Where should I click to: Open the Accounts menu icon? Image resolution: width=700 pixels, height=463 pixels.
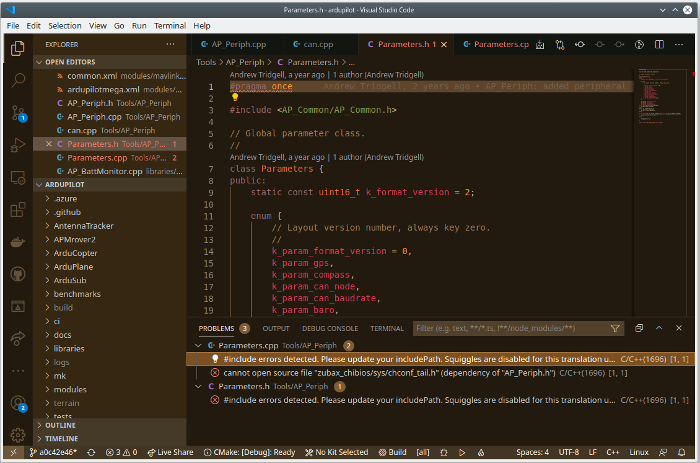[18, 404]
